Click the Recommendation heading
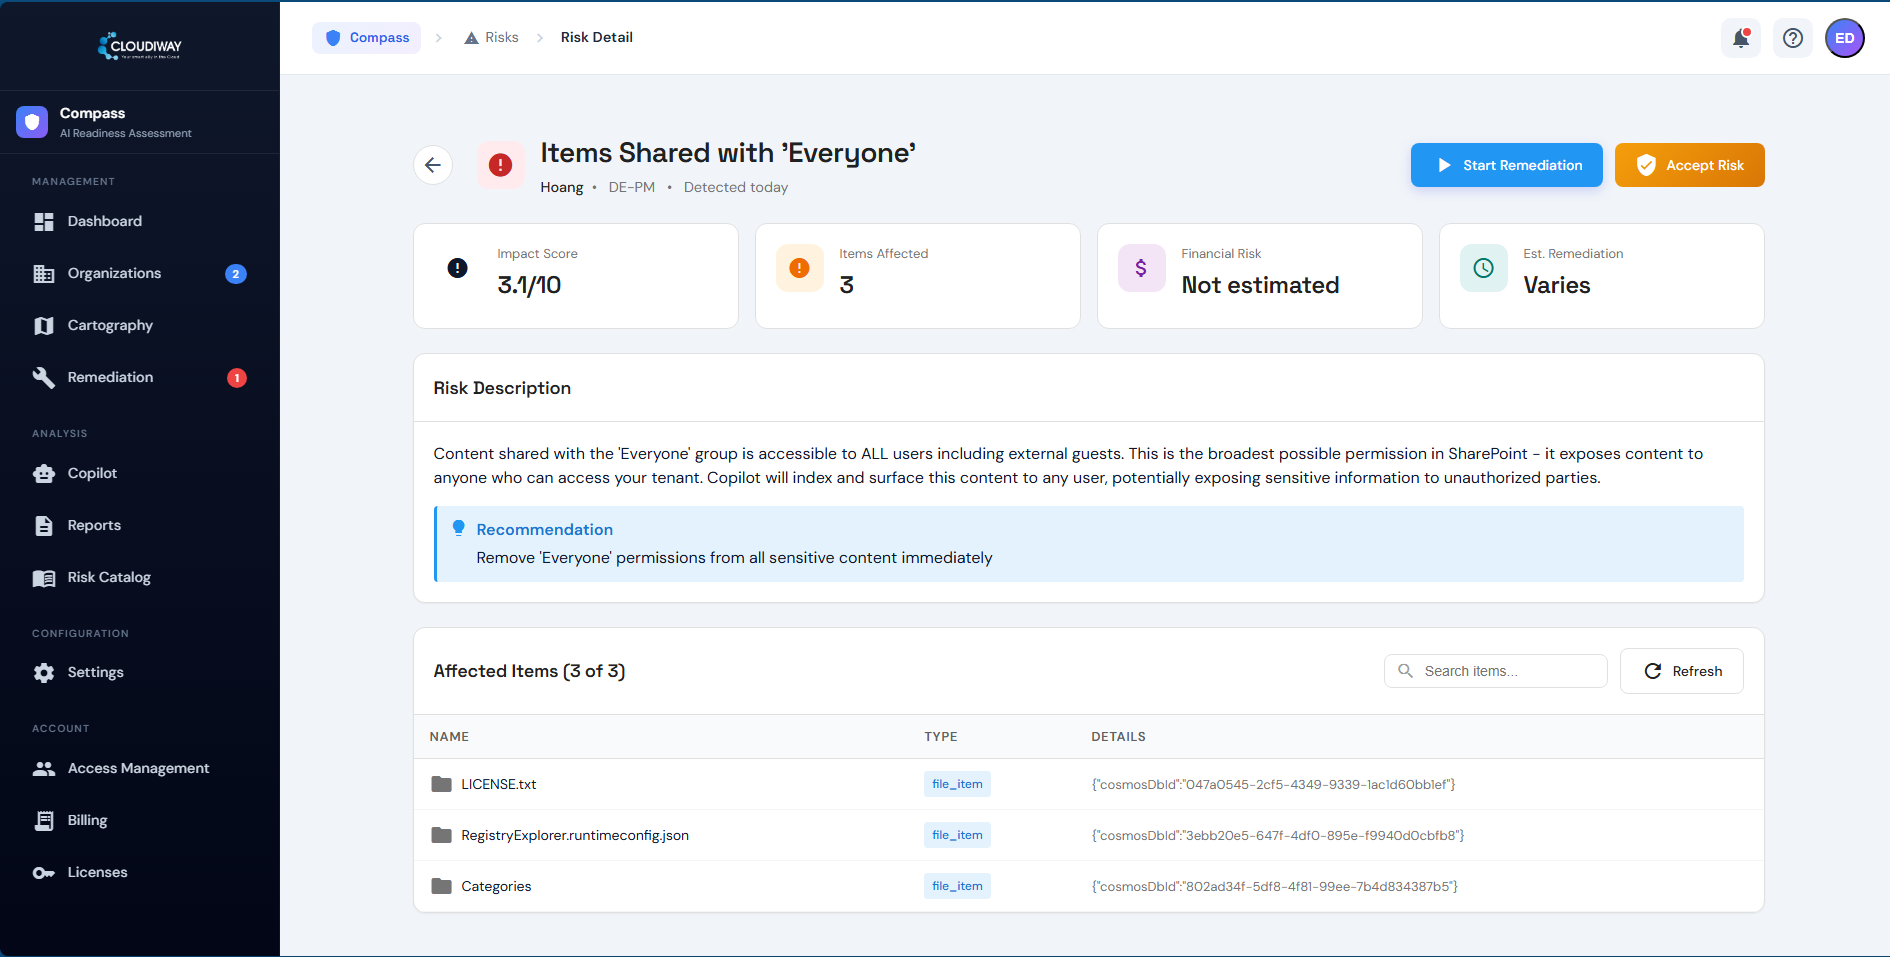This screenshot has height=957, width=1890. click(545, 529)
